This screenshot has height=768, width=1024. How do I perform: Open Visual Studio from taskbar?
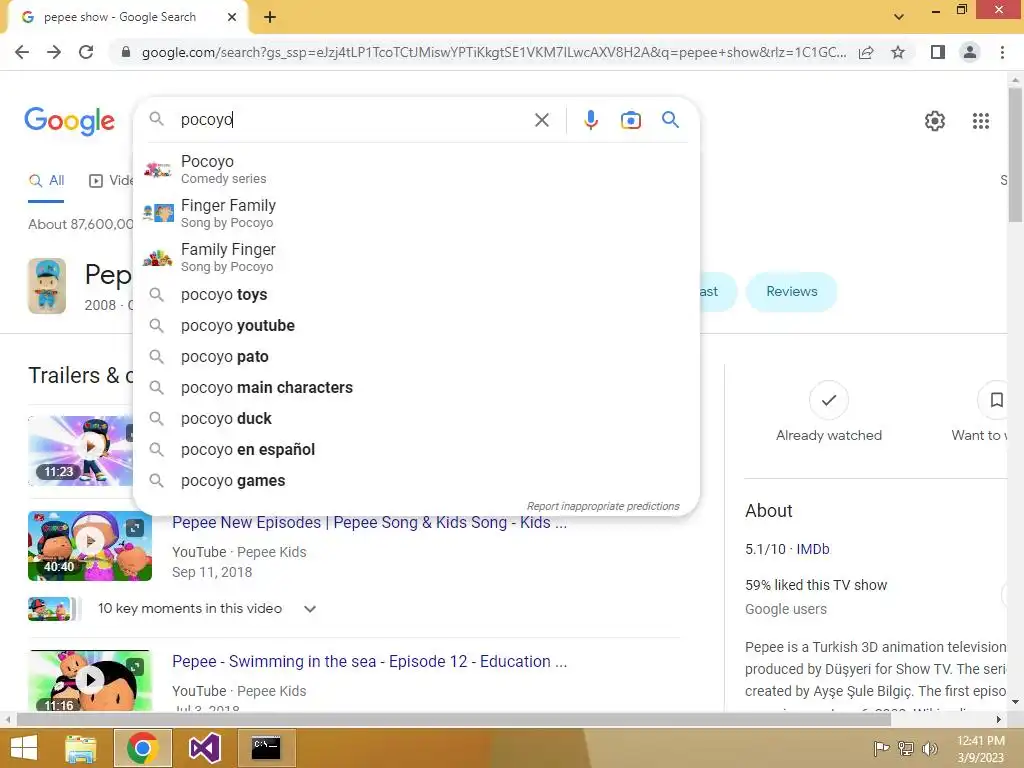coord(204,748)
